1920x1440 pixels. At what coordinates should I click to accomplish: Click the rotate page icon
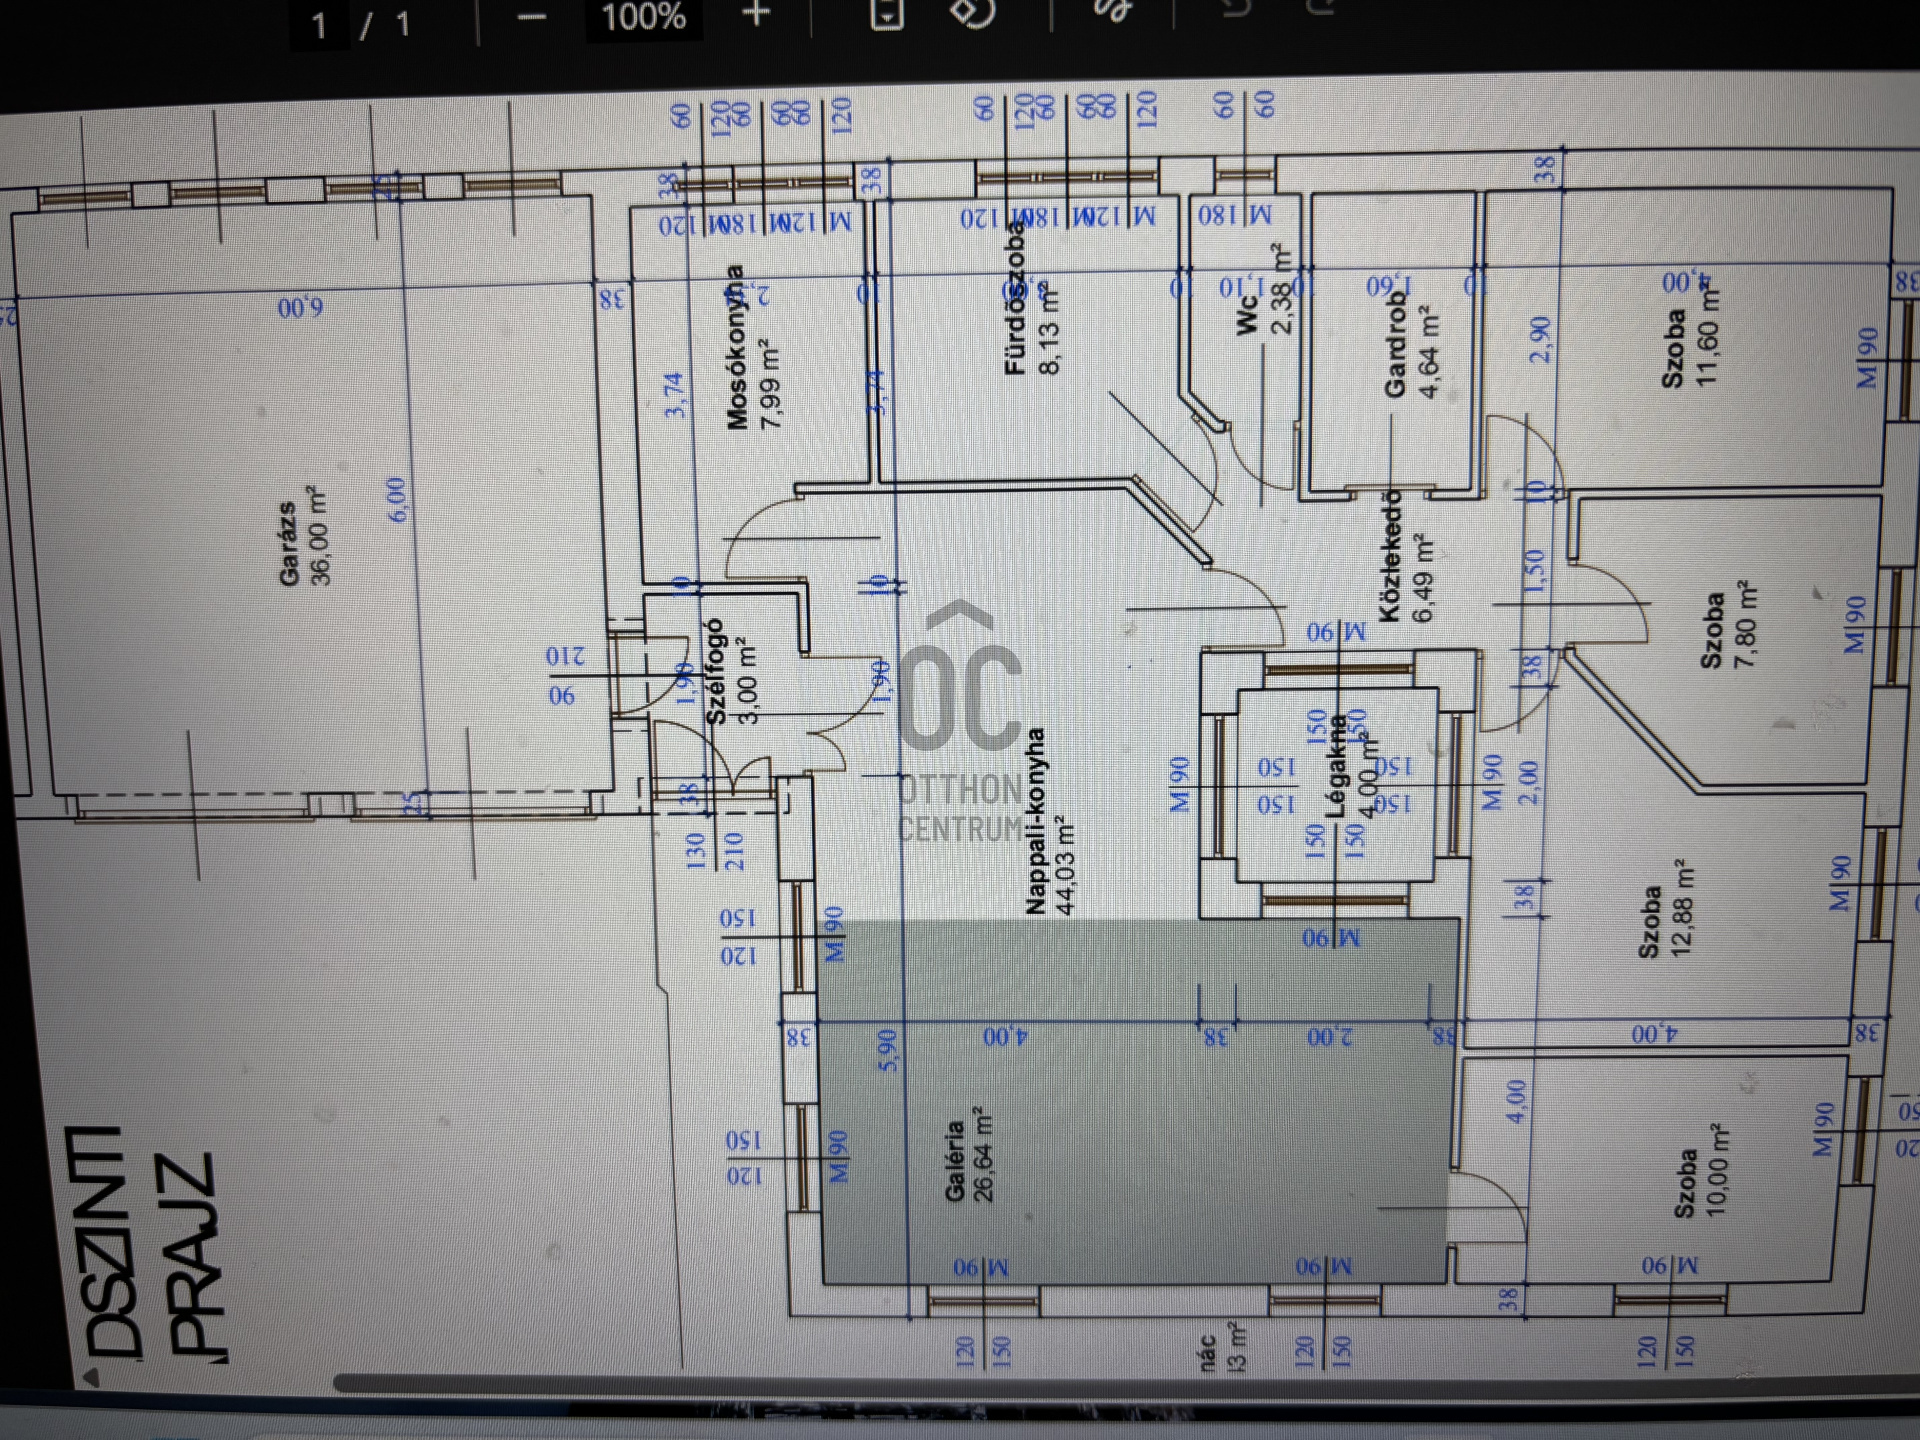point(973,12)
